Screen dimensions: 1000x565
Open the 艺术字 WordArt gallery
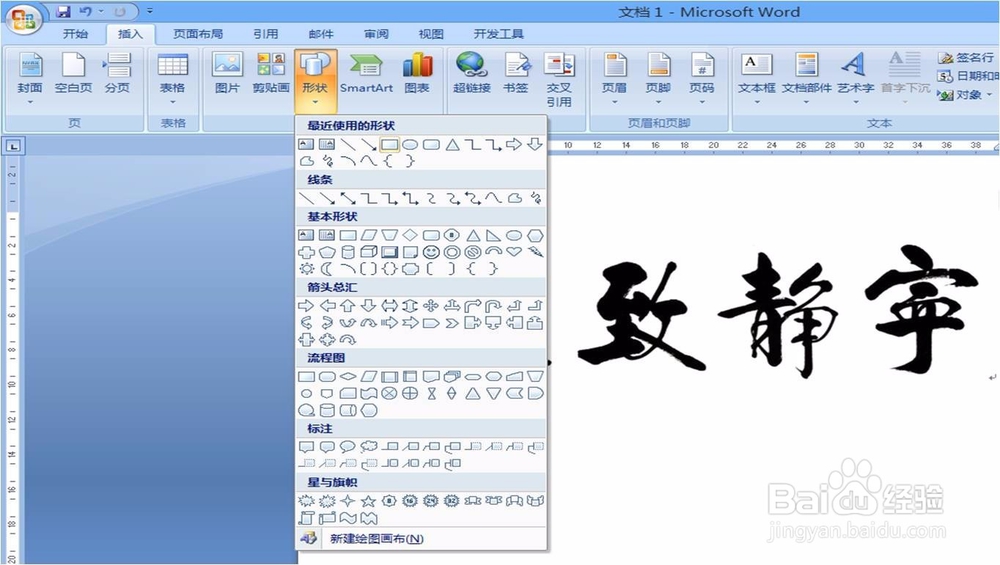pos(855,78)
